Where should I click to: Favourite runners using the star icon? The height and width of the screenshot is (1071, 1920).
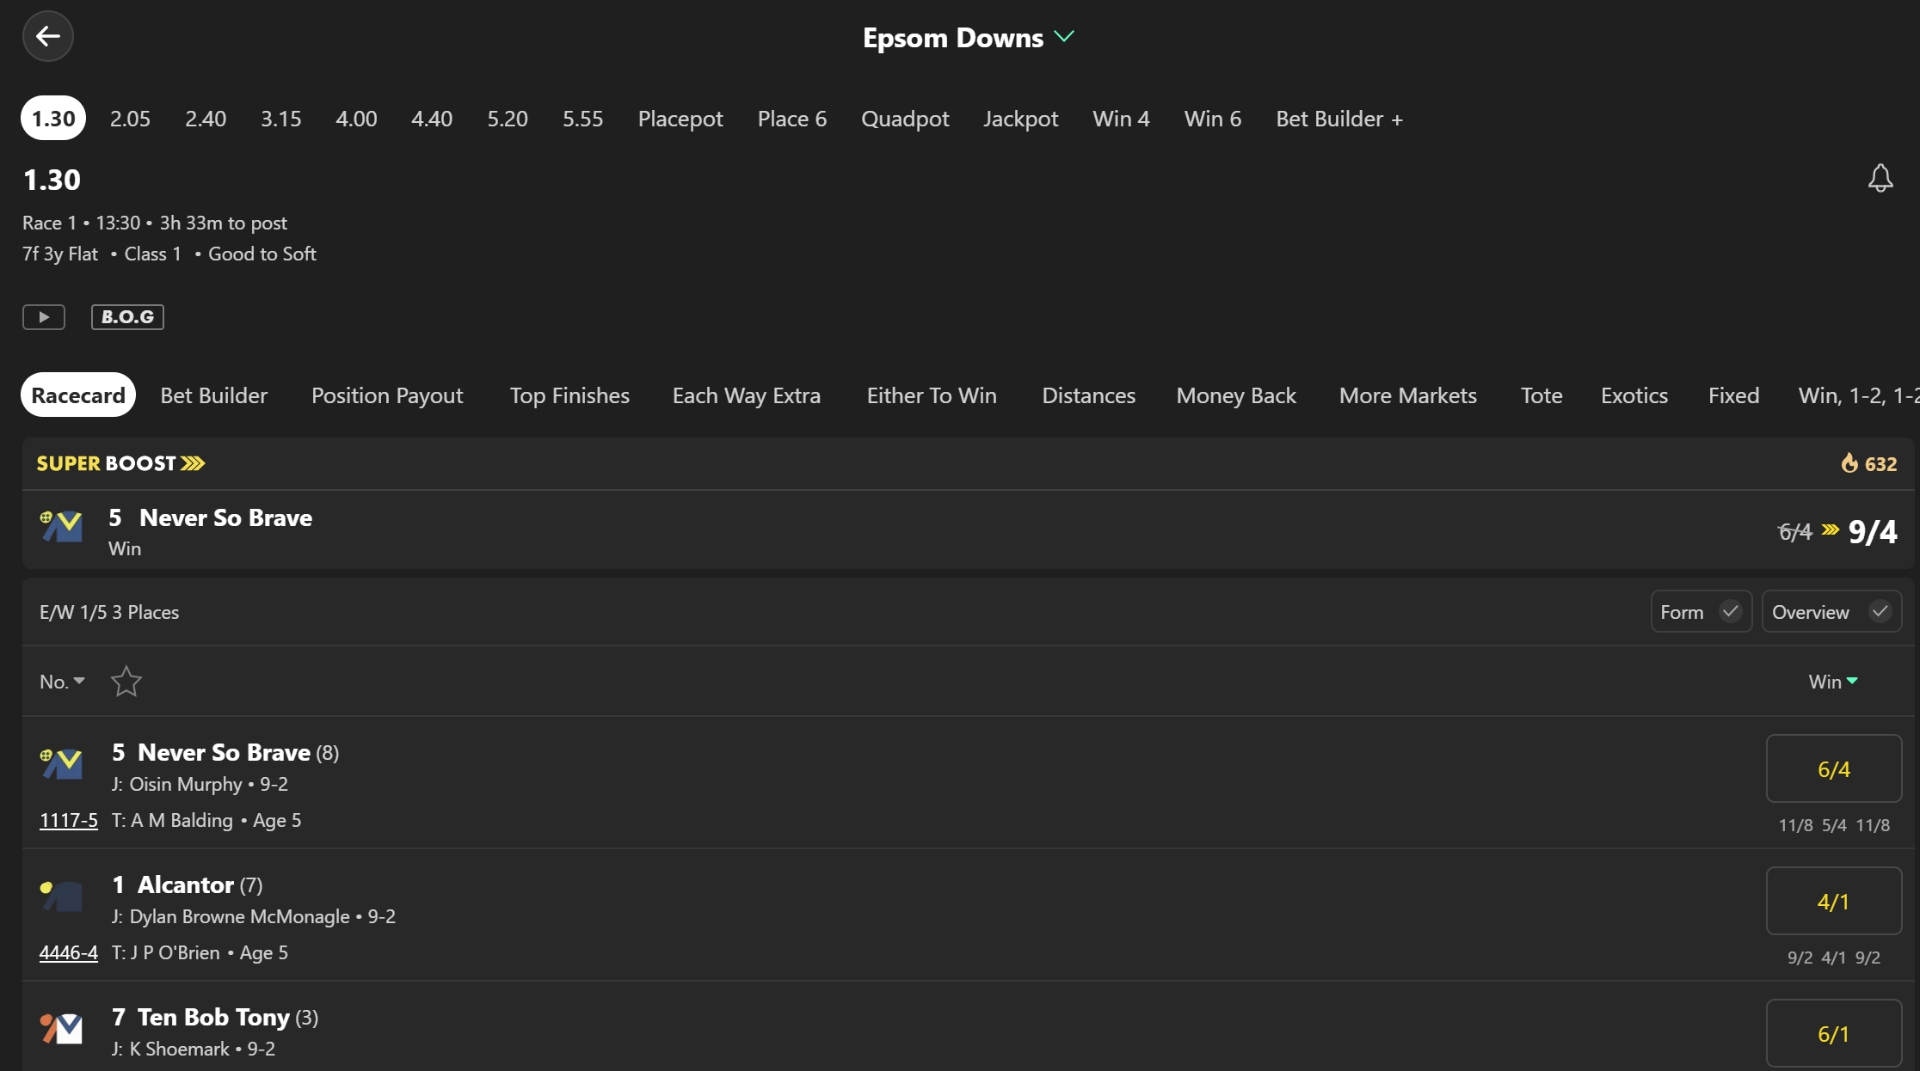coord(126,681)
